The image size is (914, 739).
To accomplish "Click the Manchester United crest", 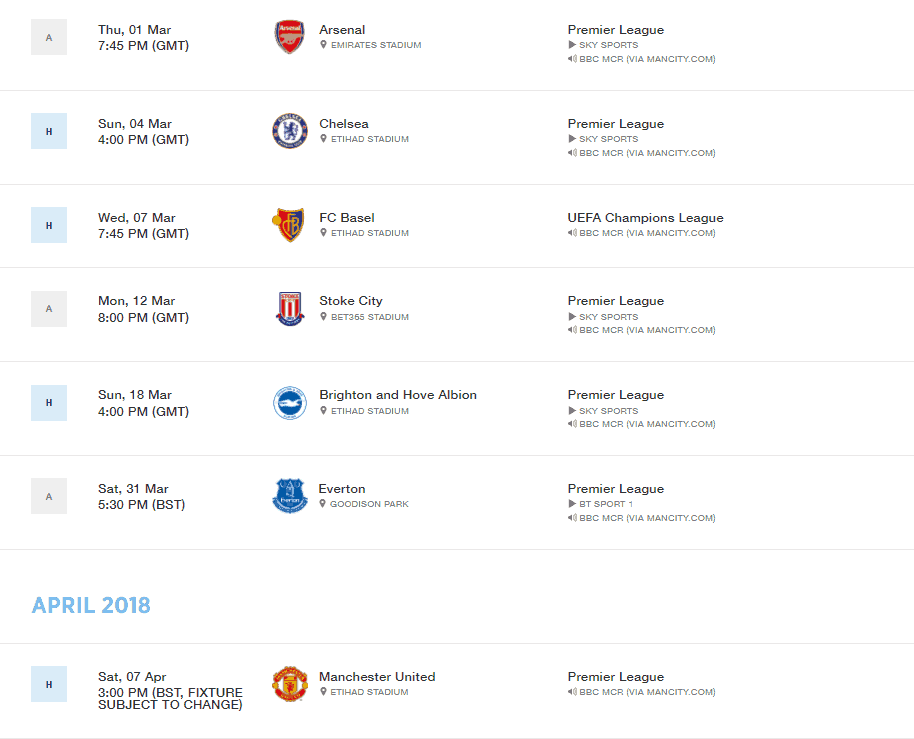I will [290, 684].
